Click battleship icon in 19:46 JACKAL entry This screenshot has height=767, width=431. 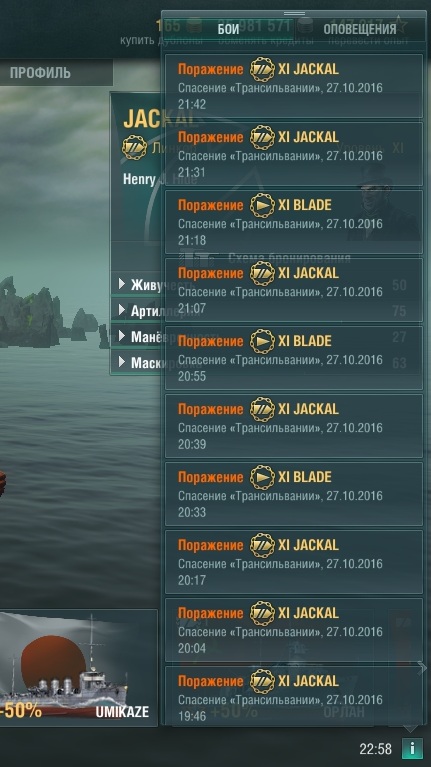[x=262, y=681]
